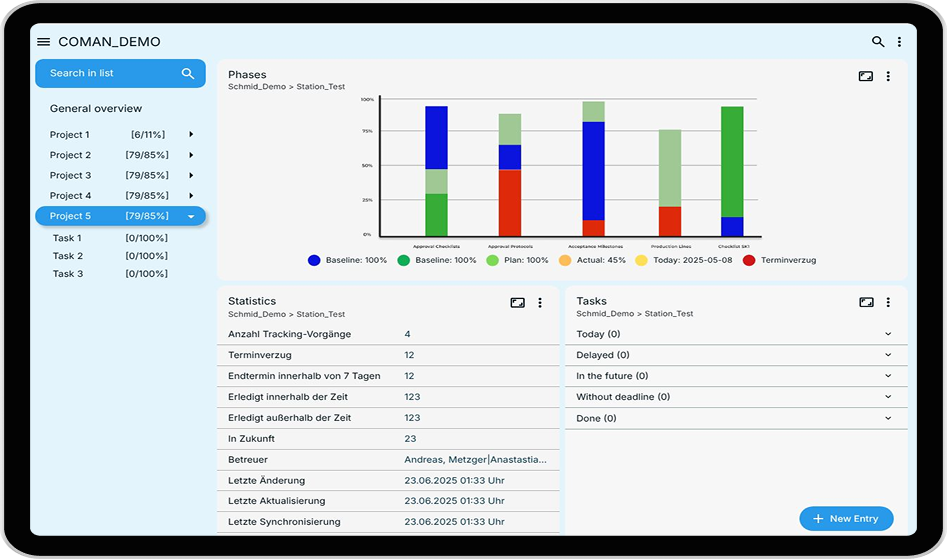Click the magnifier icon in list search

point(188,73)
